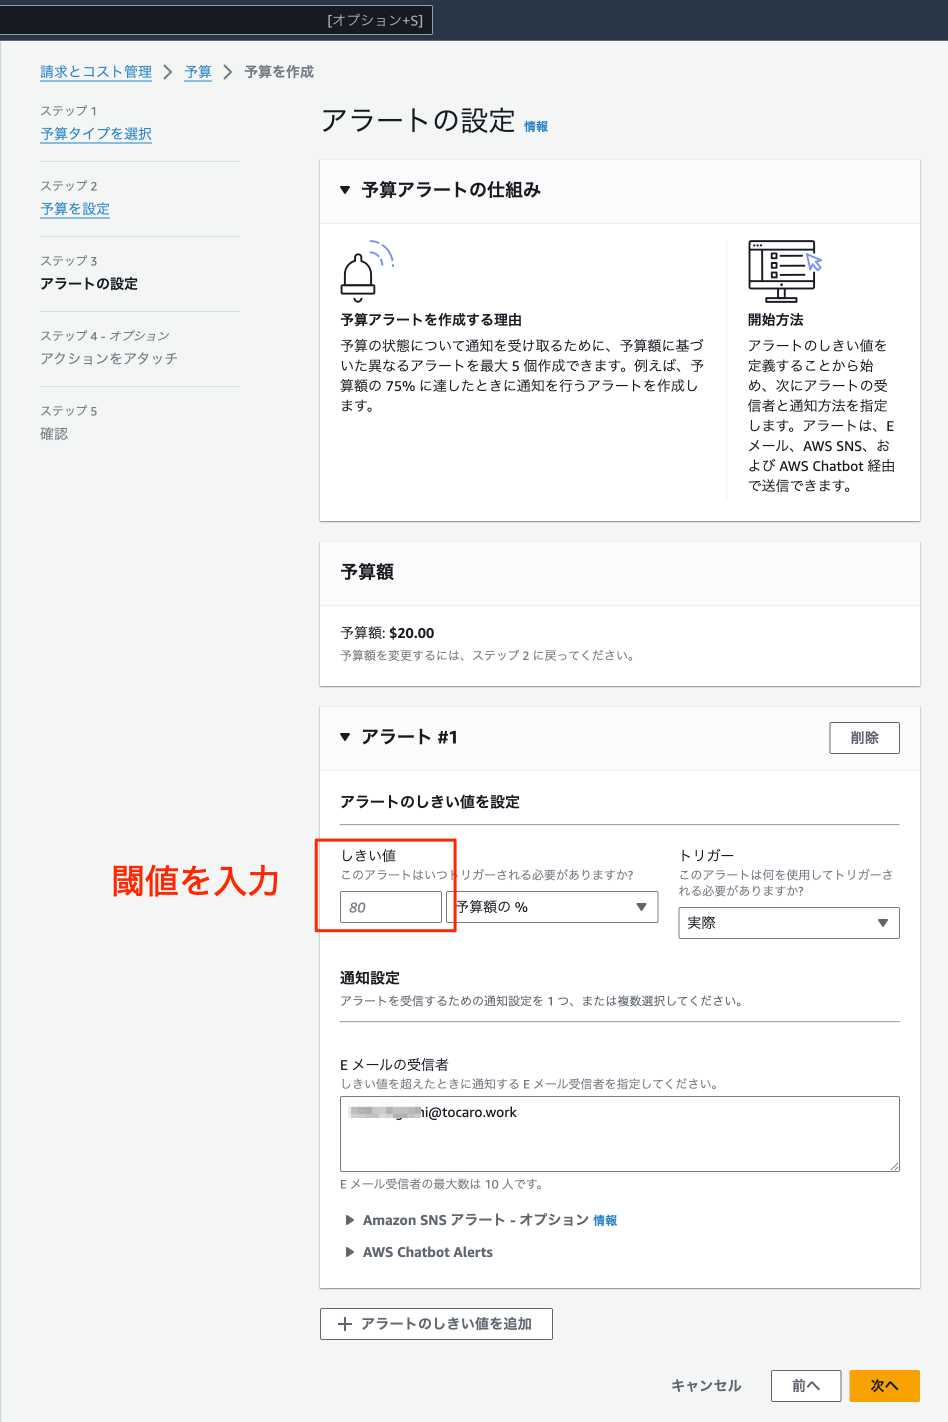Add threshold via アラートのしきい値を追加

[436, 1322]
